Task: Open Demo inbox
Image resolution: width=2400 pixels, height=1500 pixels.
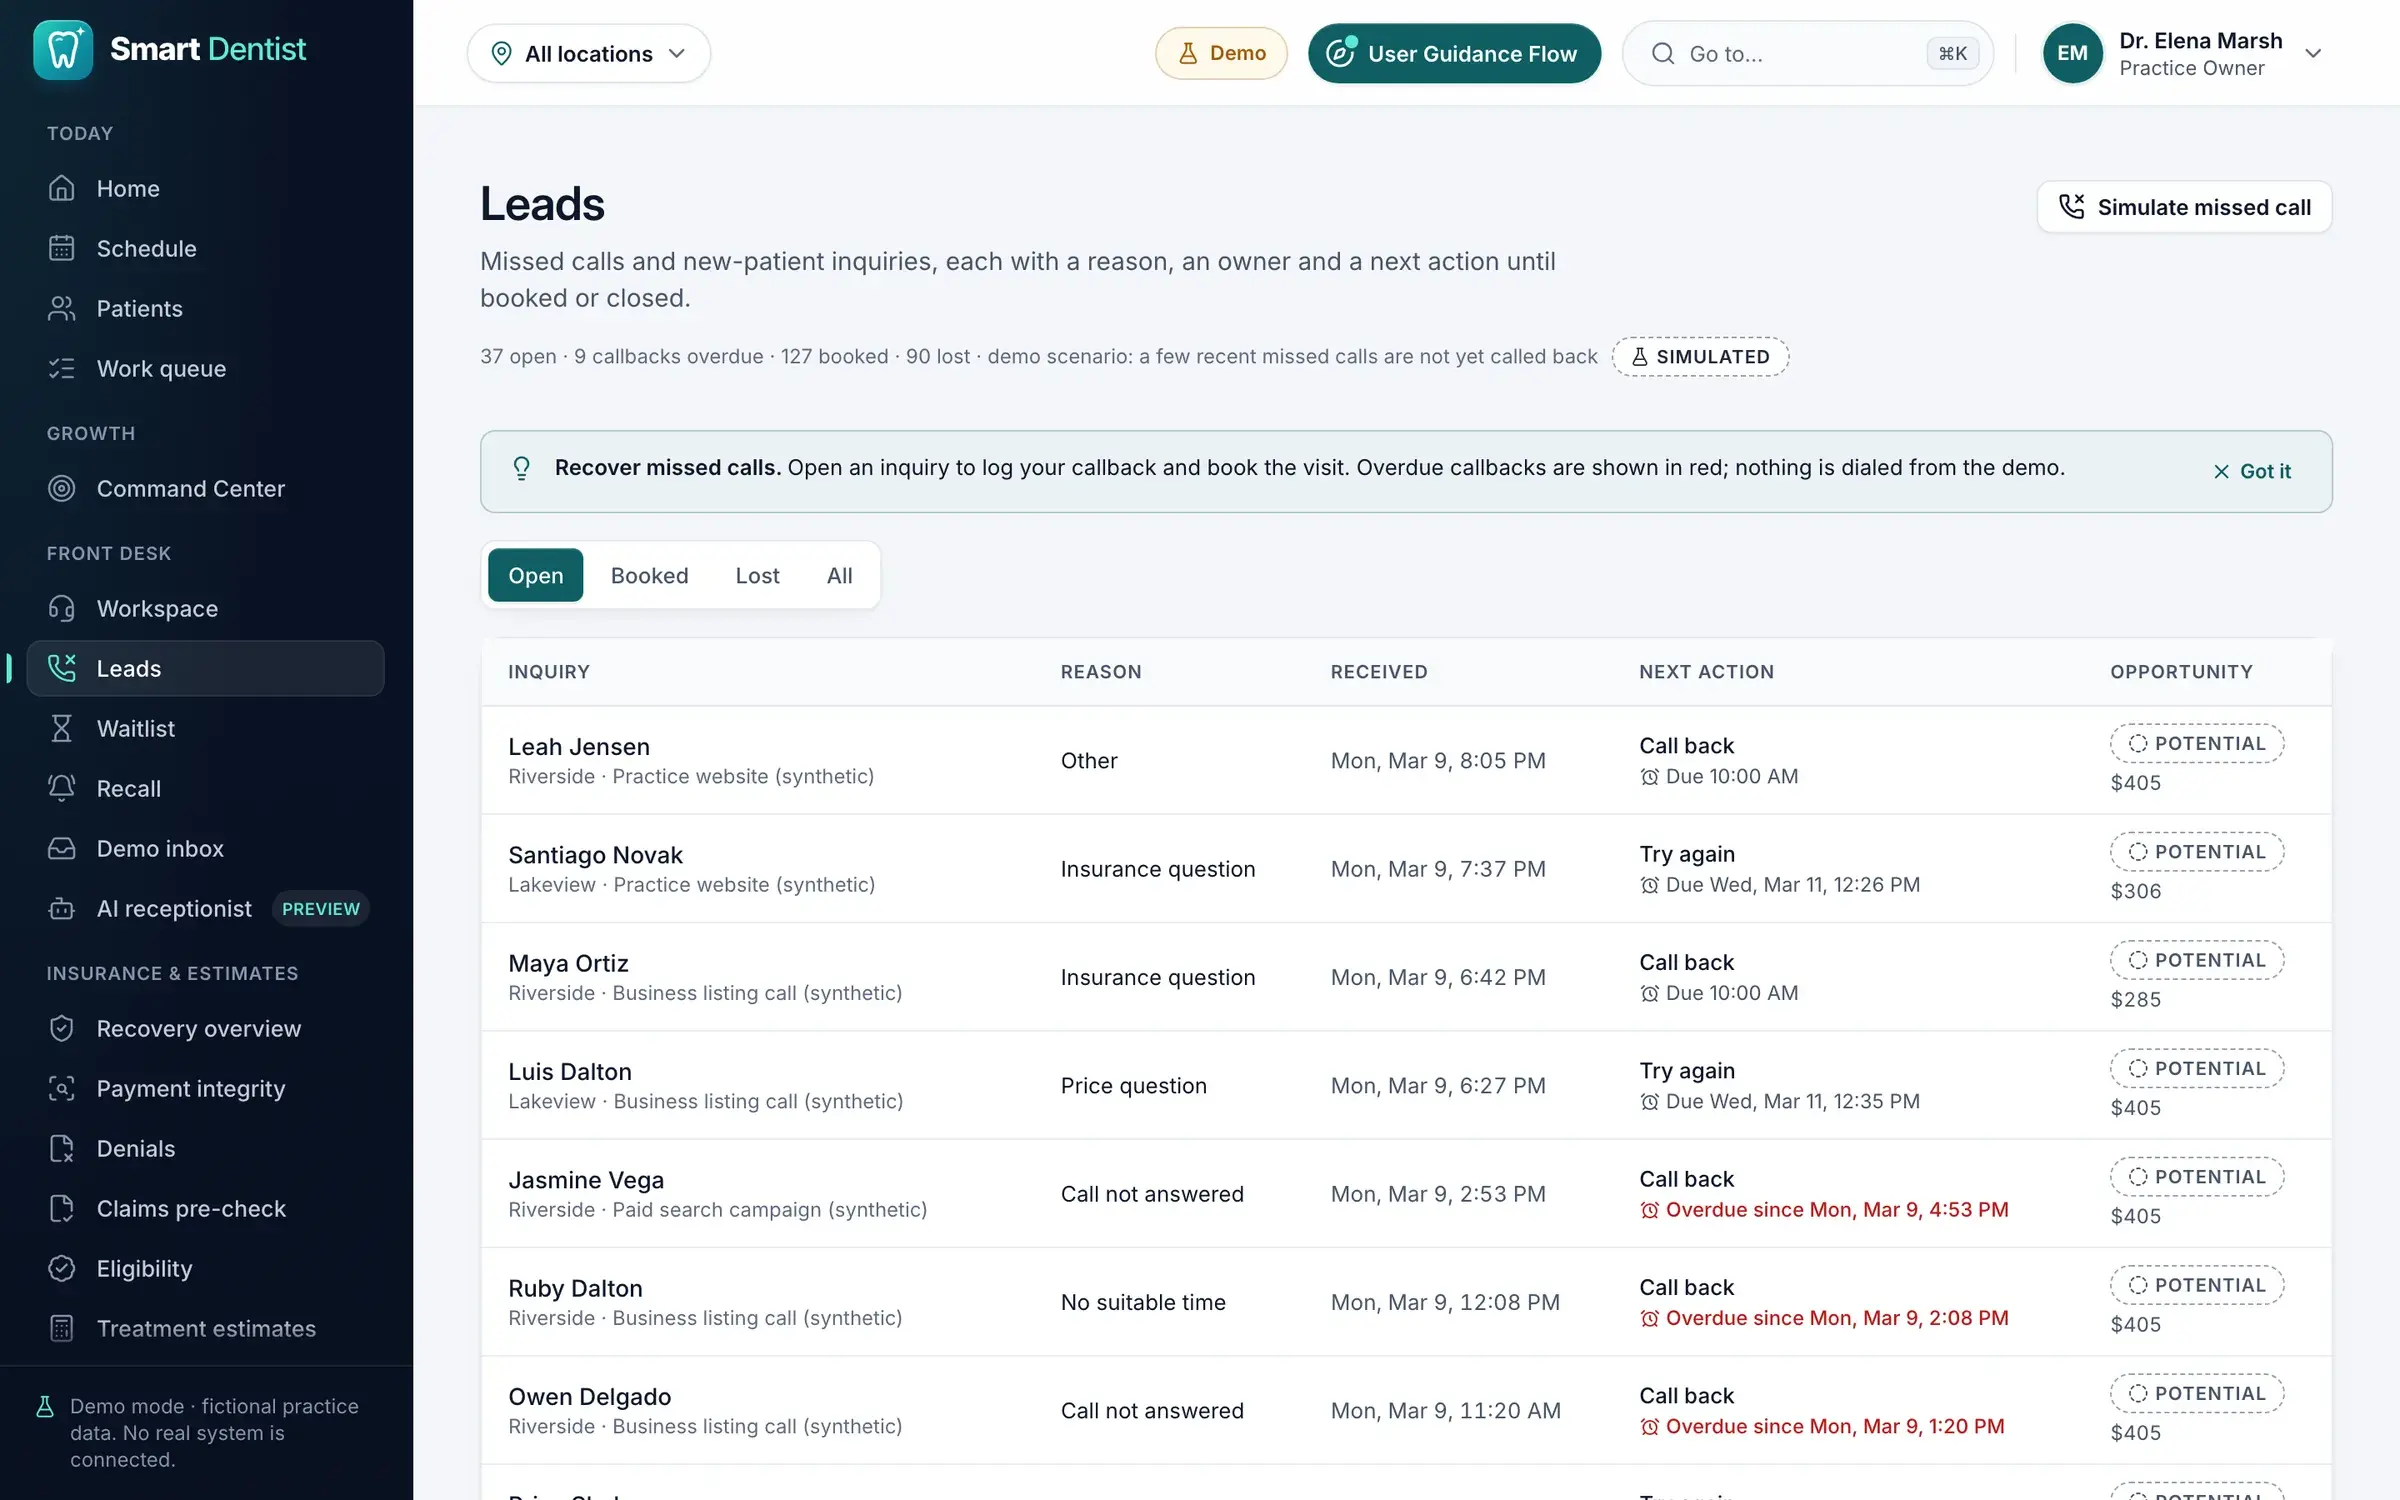Action: click(205, 848)
